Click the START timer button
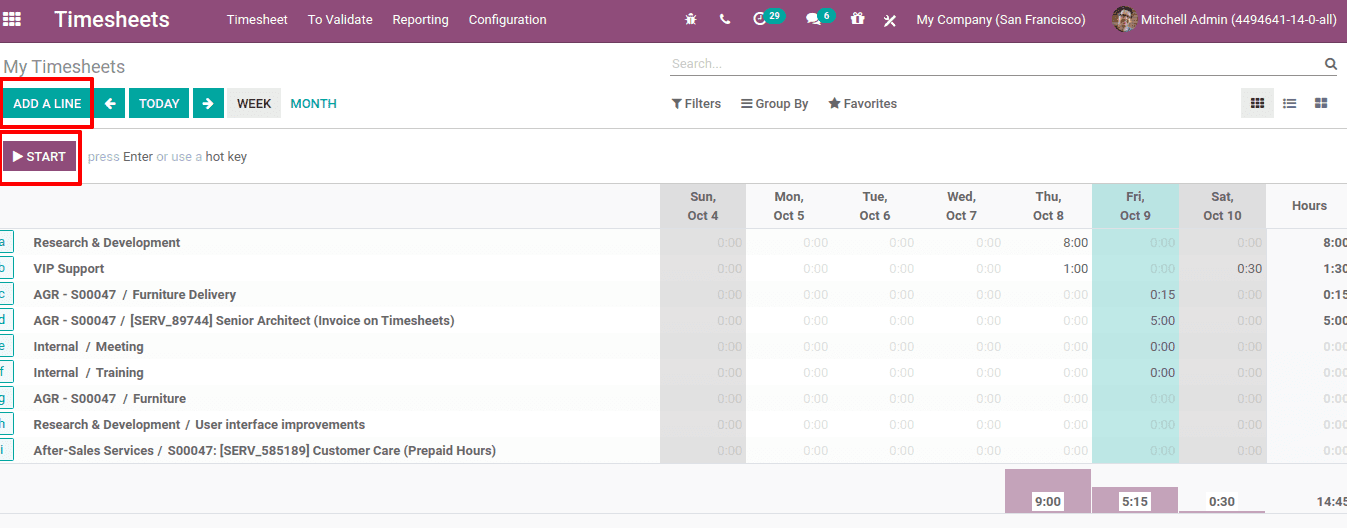Viewport: 1347px width, 528px height. [40, 156]
